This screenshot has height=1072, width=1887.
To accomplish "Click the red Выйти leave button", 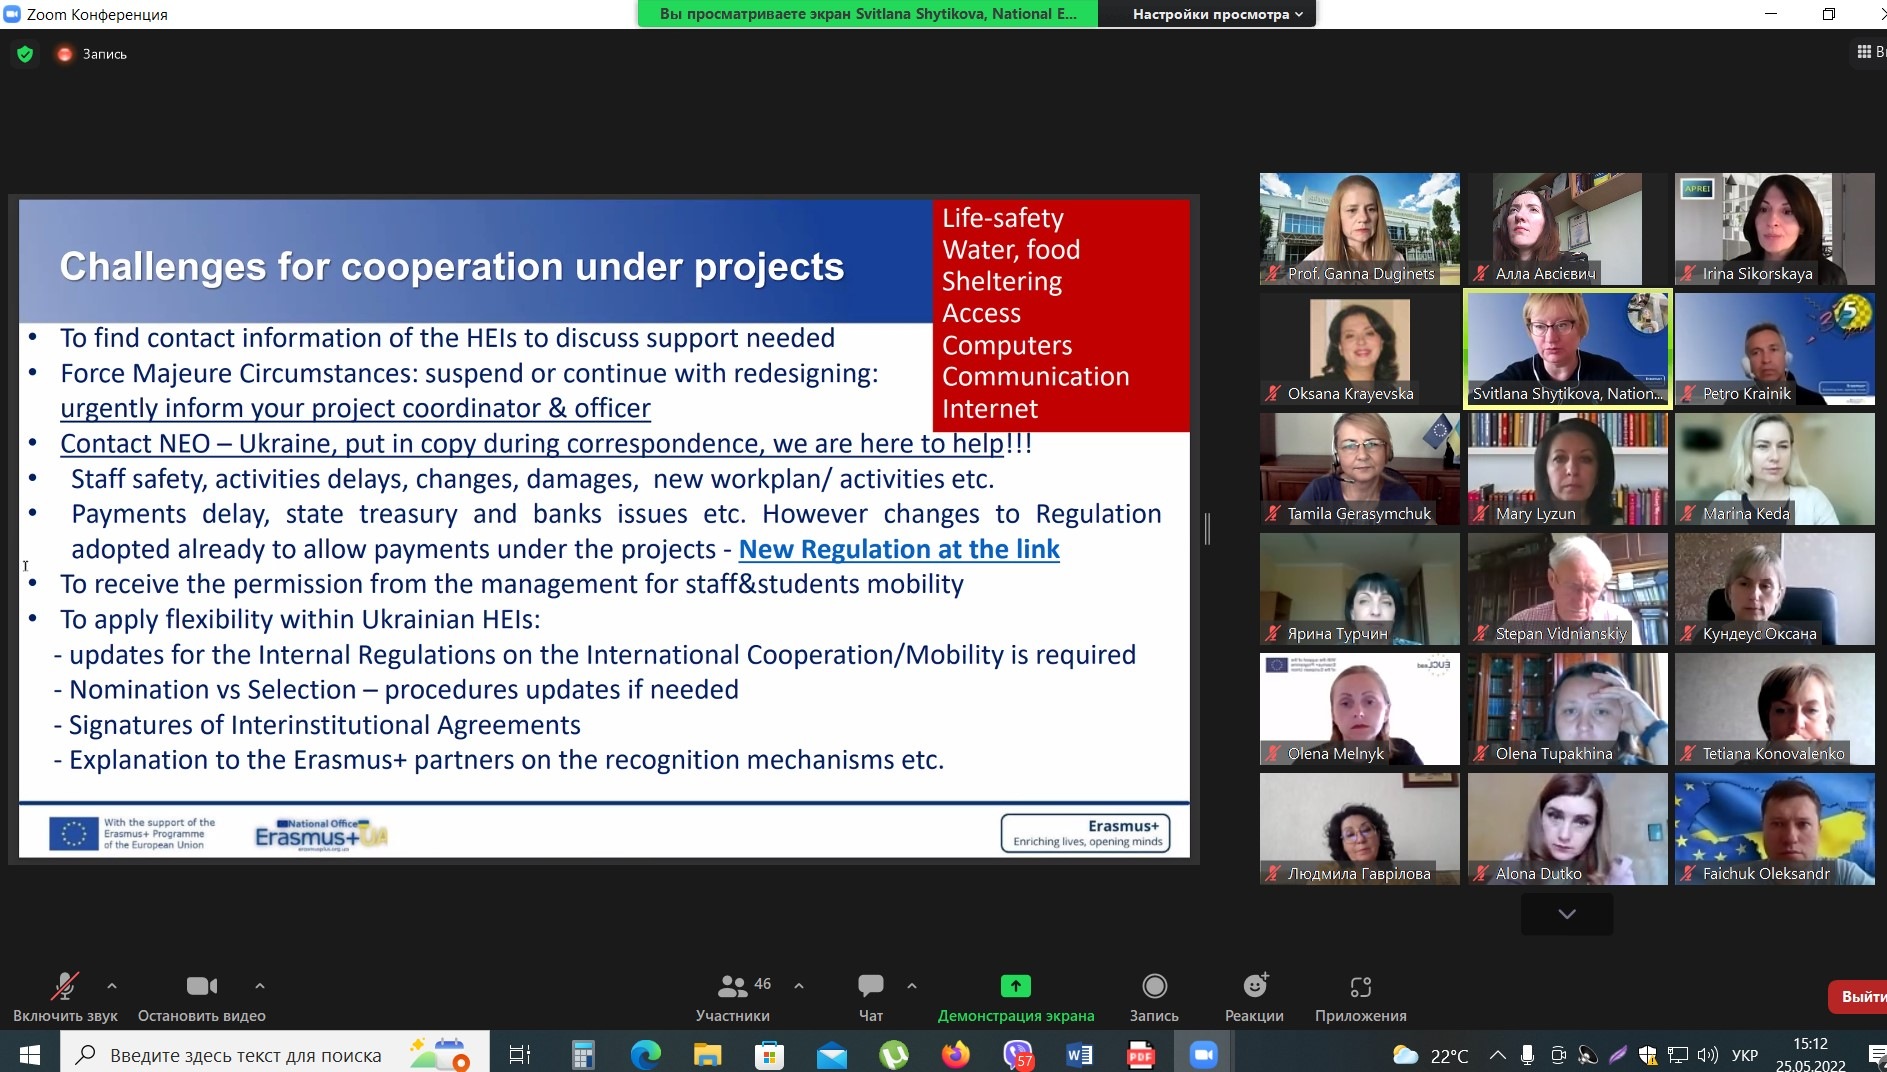I will pyautogui.click(x=1861, y=996).
